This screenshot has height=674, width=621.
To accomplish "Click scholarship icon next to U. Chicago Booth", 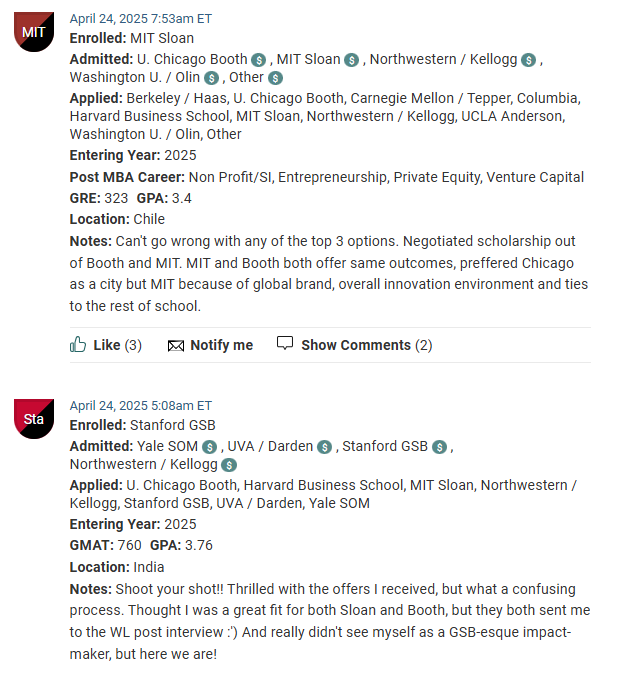I will click(259, 60).
